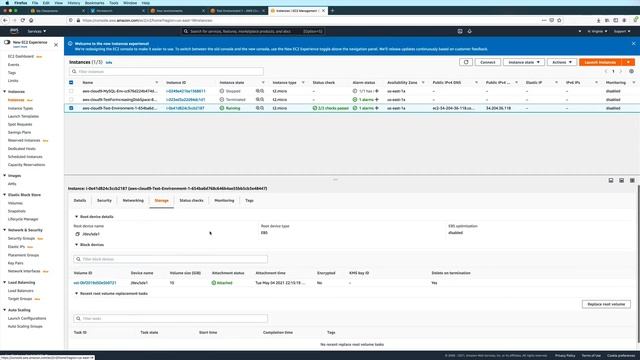Viewport: 640px width, 360px height.
Task: Click the Filter instances search field
Action: [x=167, y=71]
